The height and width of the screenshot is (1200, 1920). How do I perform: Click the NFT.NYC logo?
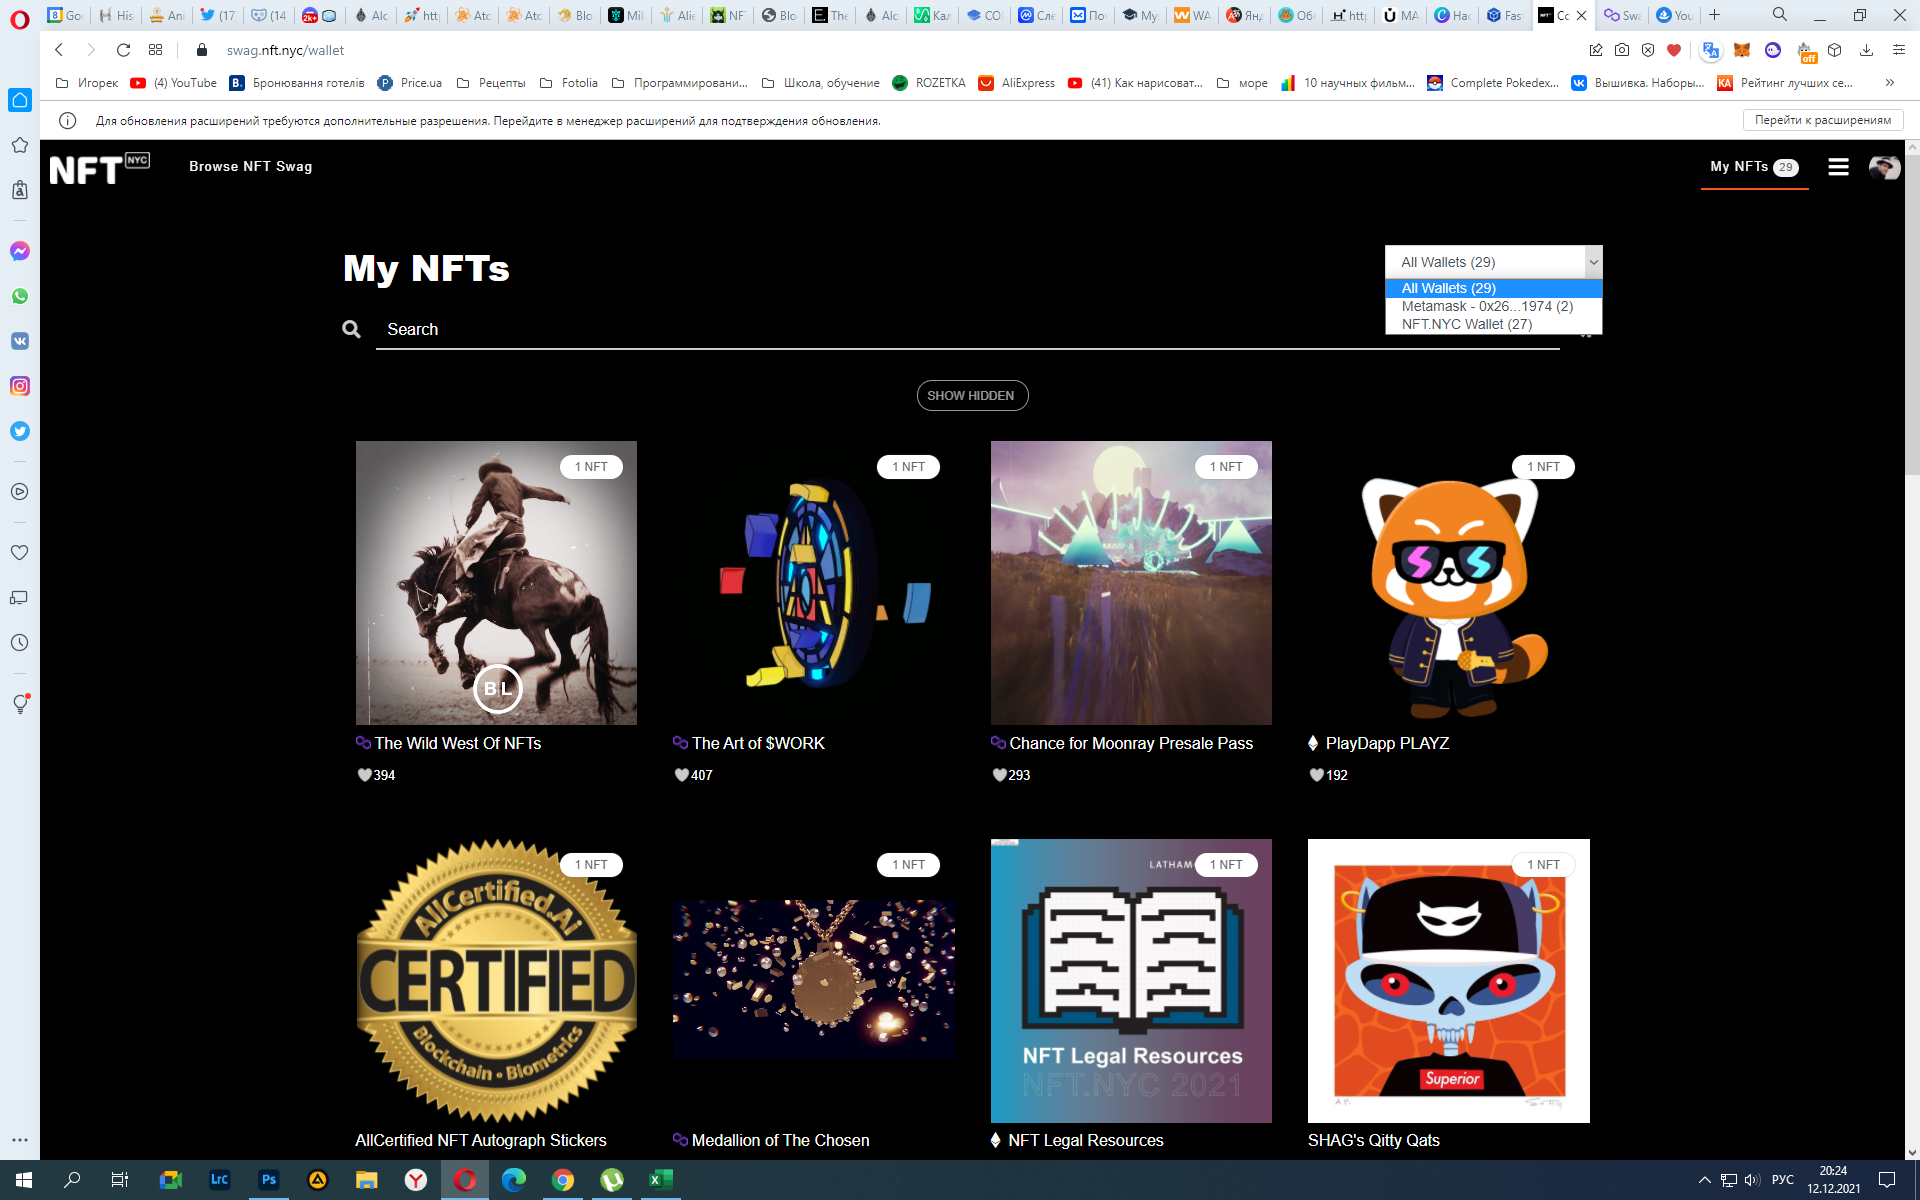[99, 169]
